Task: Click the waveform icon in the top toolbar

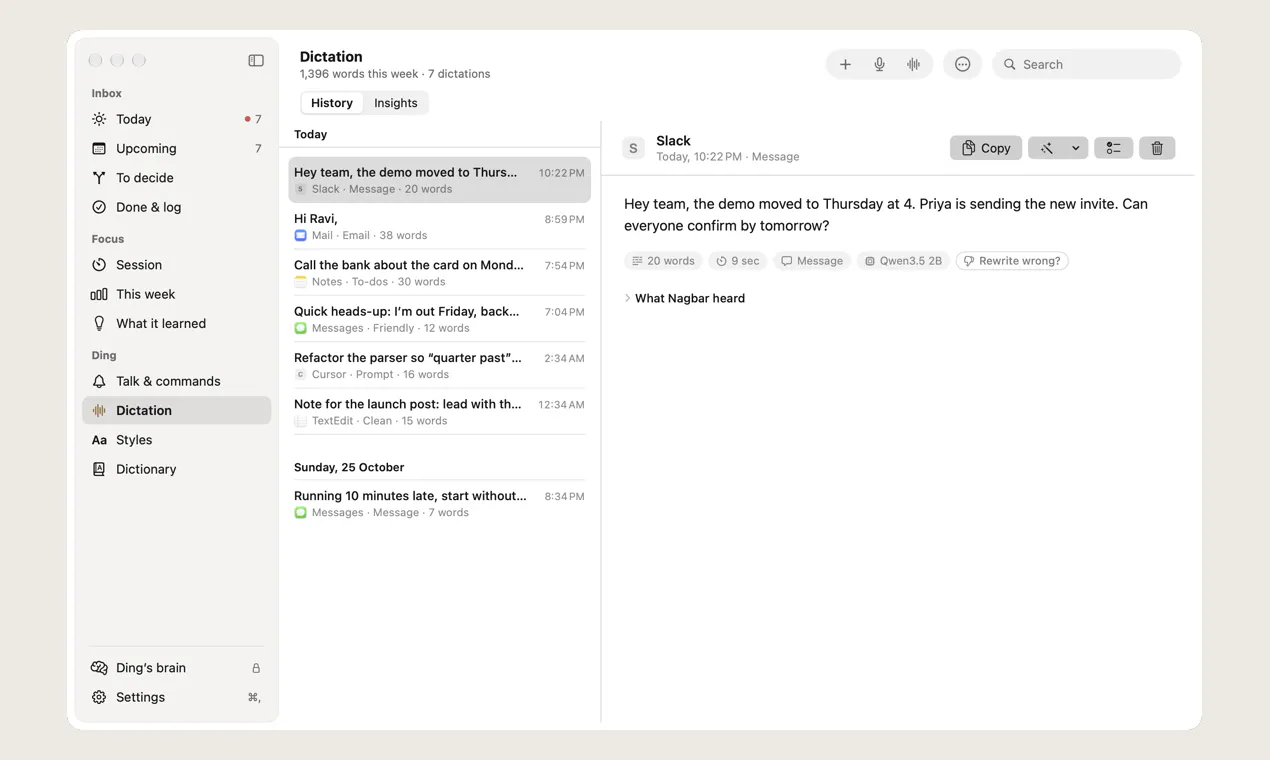Action: click(x=913, y=64)
